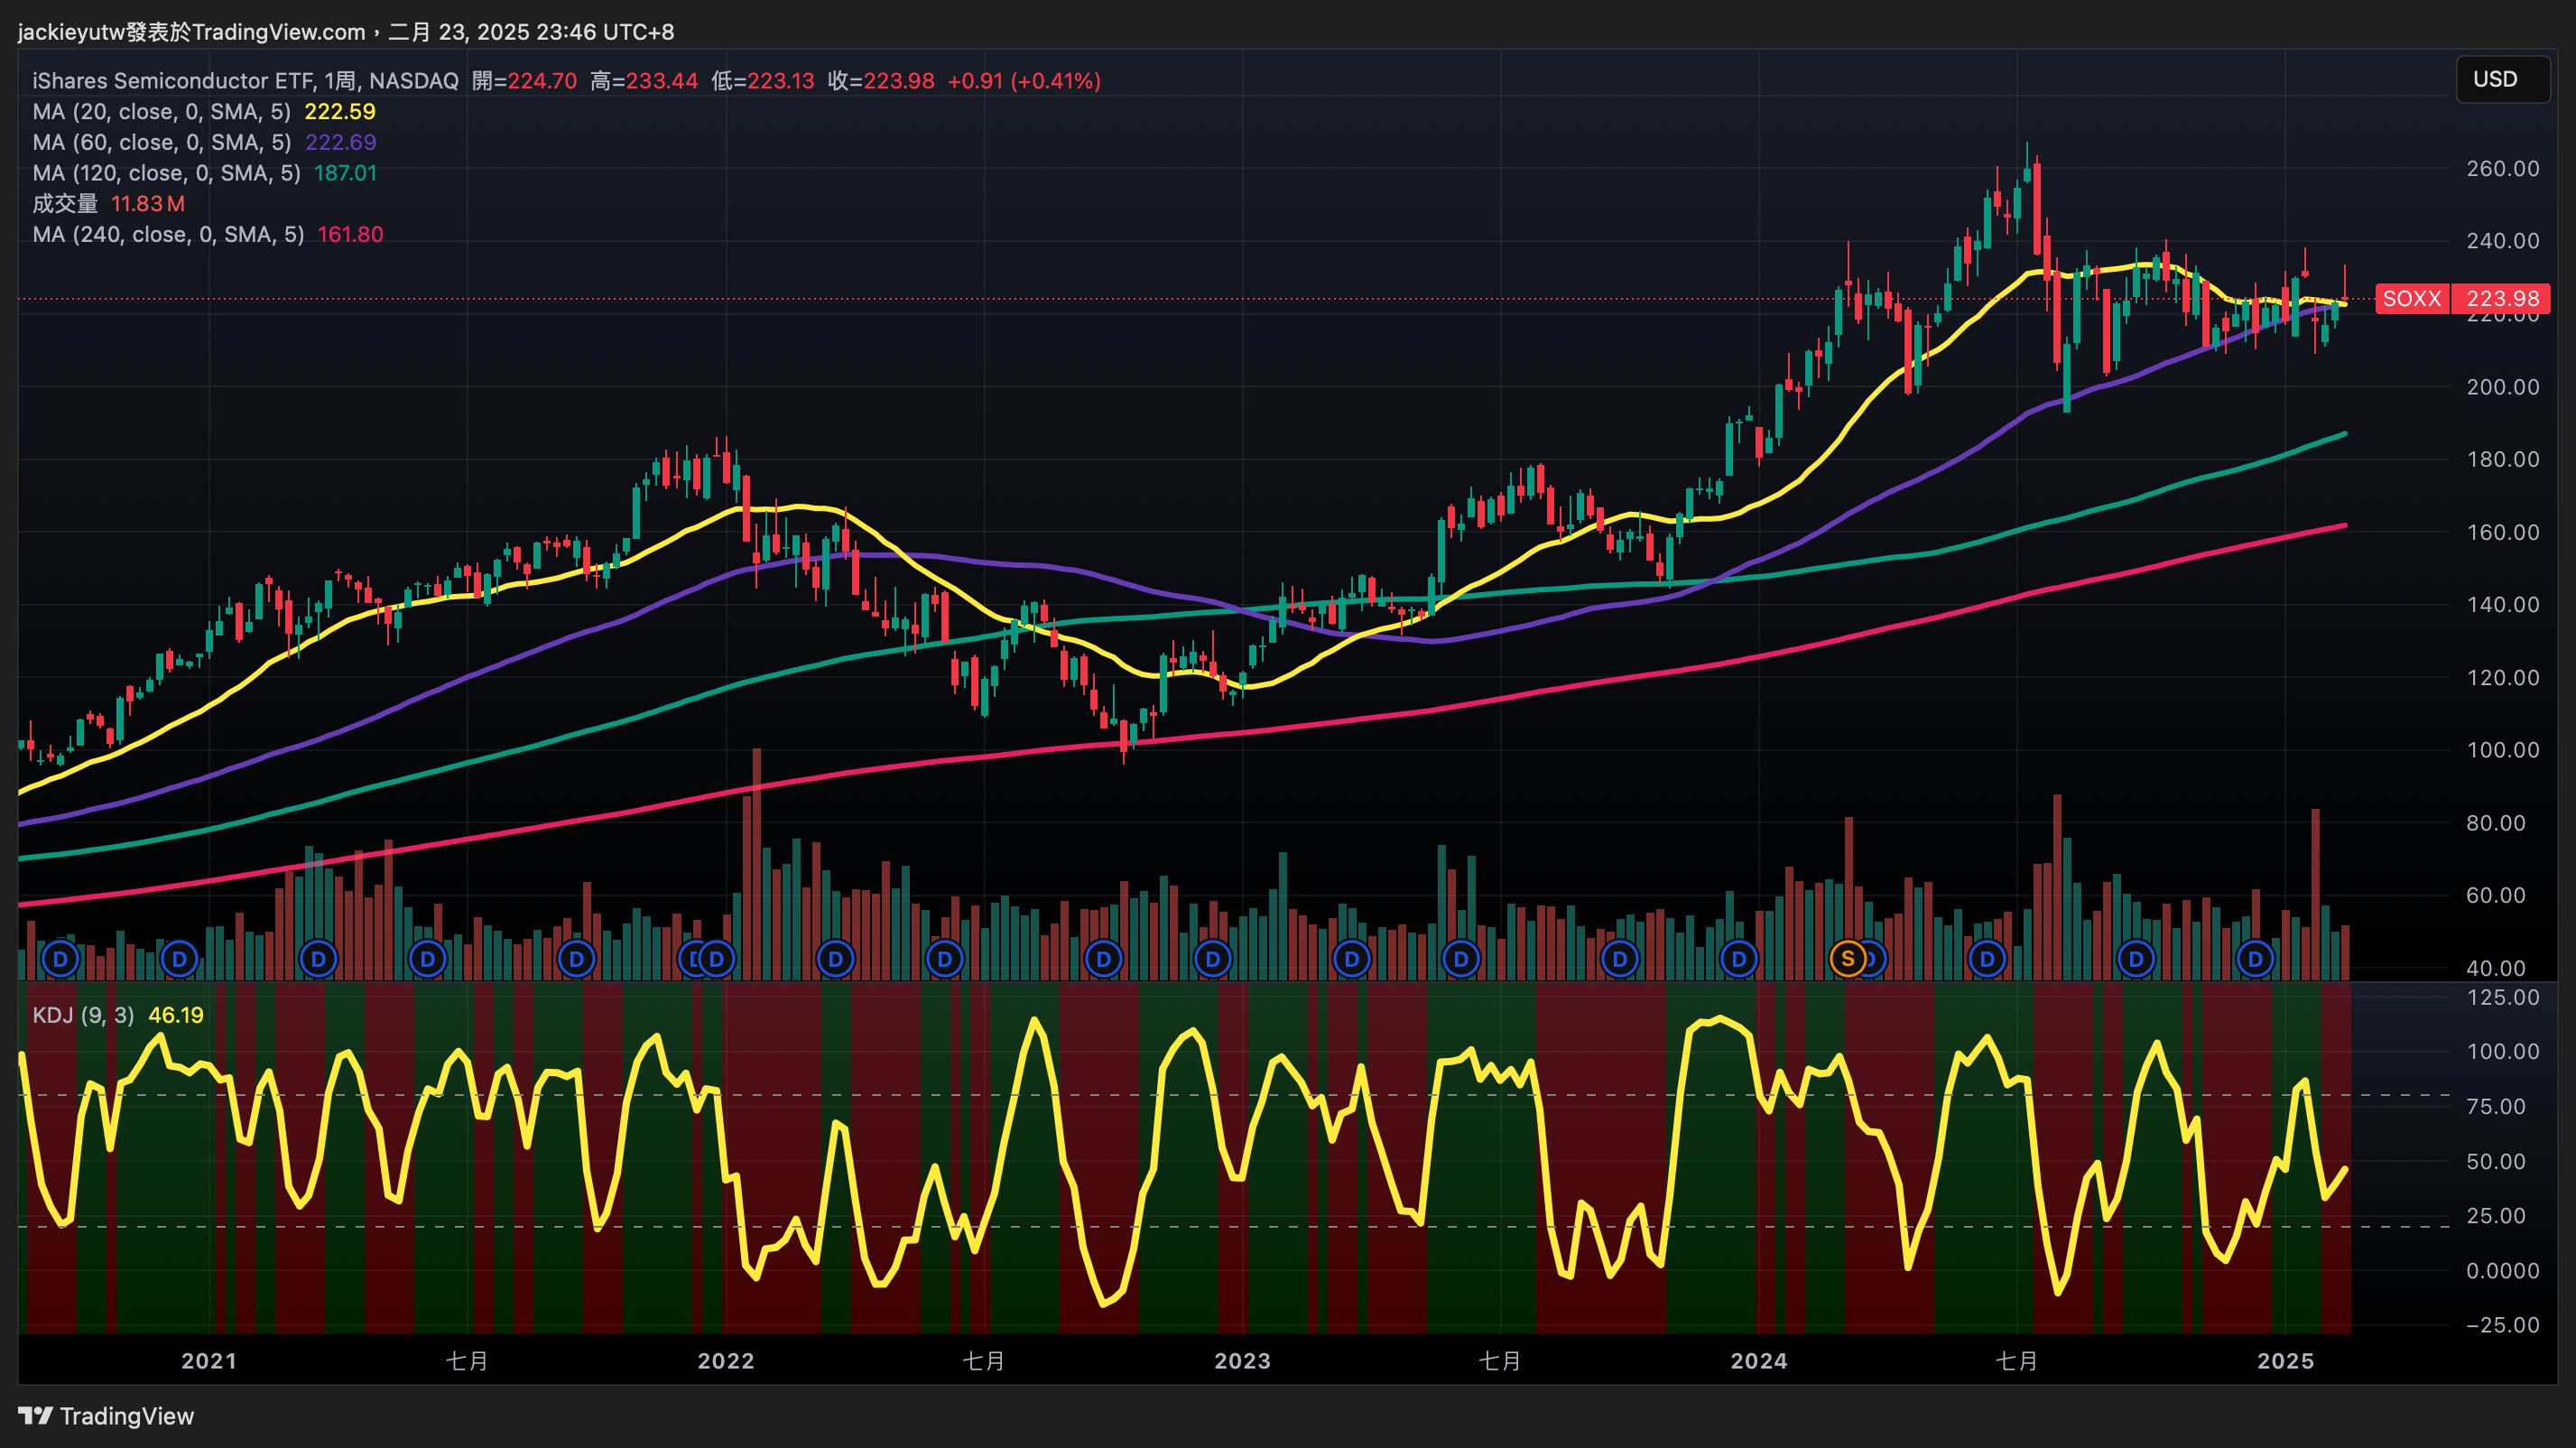Click the 2023 label on the time axis
Image resolution: width=2576 pixels, height=1448 pixels.
pos(1242,1360)
